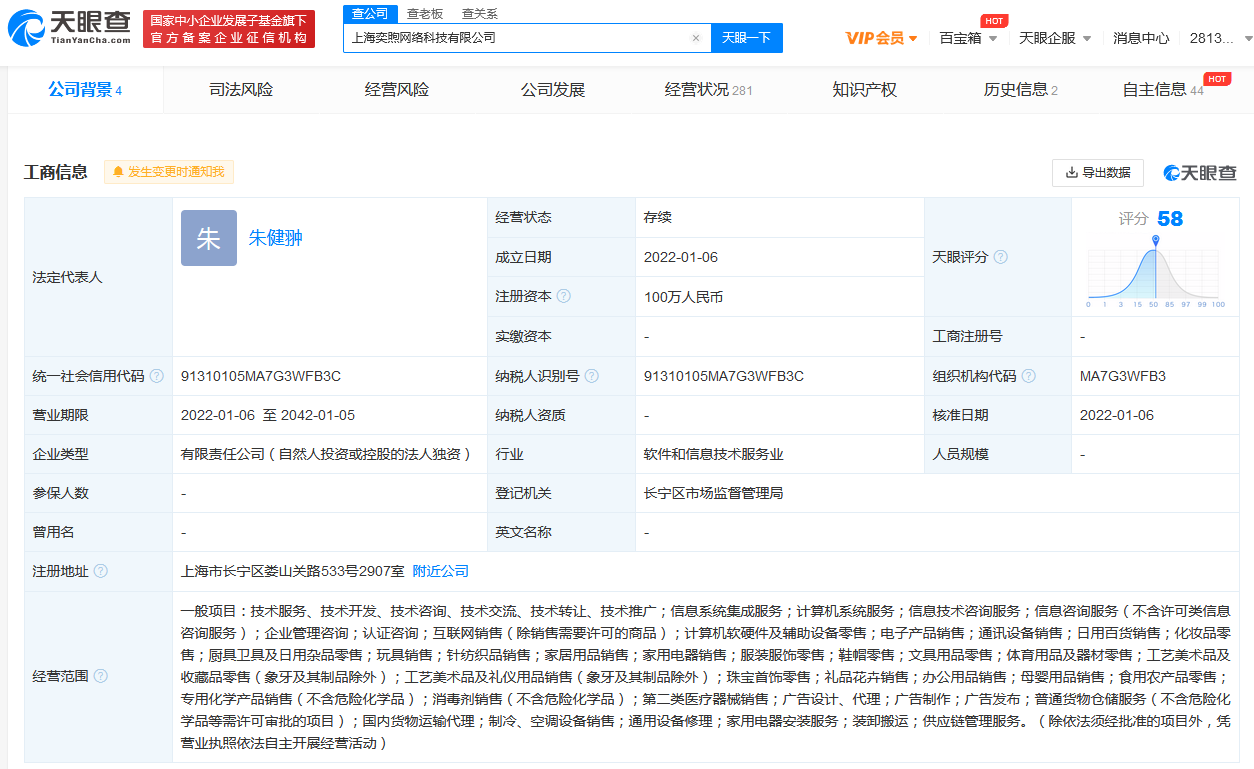Switch to the 查关系 search tab
Image resolution: width=1254 pixels, height=769 pixels.
(480, 14)
